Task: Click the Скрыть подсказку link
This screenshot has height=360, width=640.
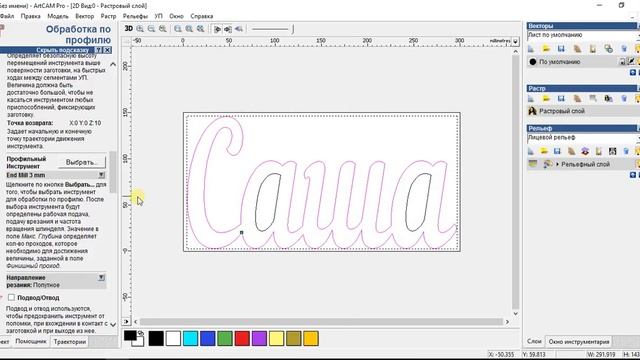Action: pyautogui.click(x=62, y=50)
